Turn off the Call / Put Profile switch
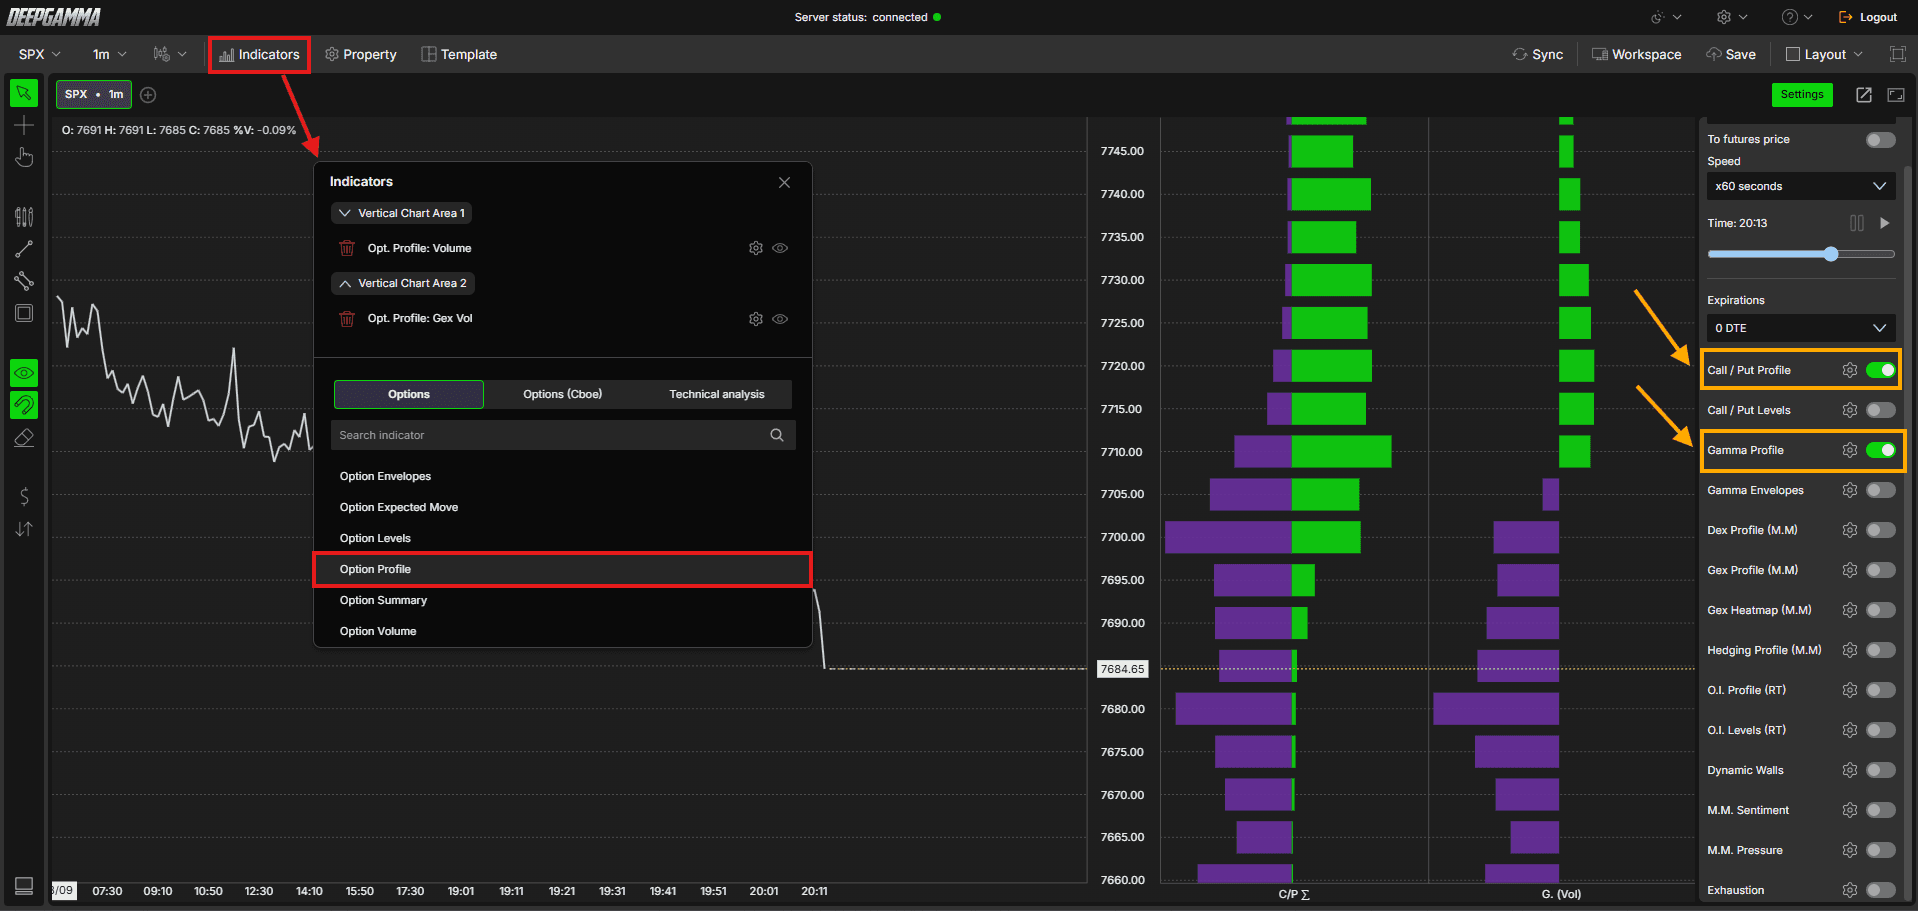This screenshot has height=911, width=1918. pyautogui.click(x=1881, y=370)
